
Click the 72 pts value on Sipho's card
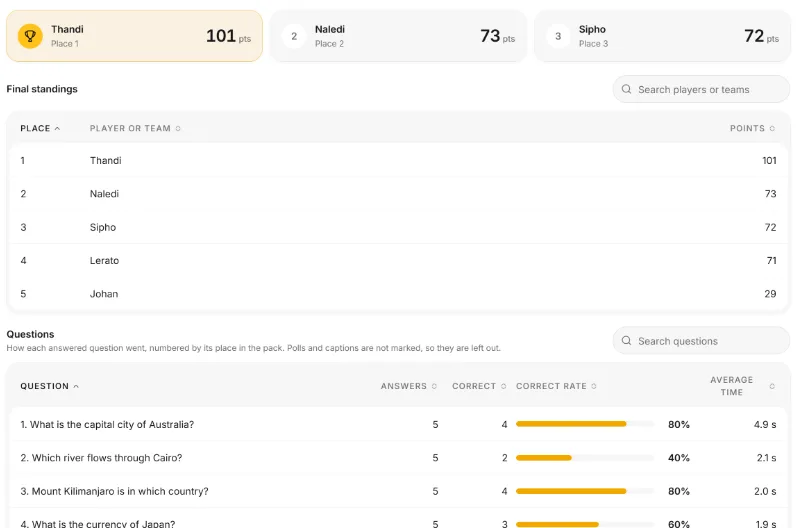pos(761,36)
